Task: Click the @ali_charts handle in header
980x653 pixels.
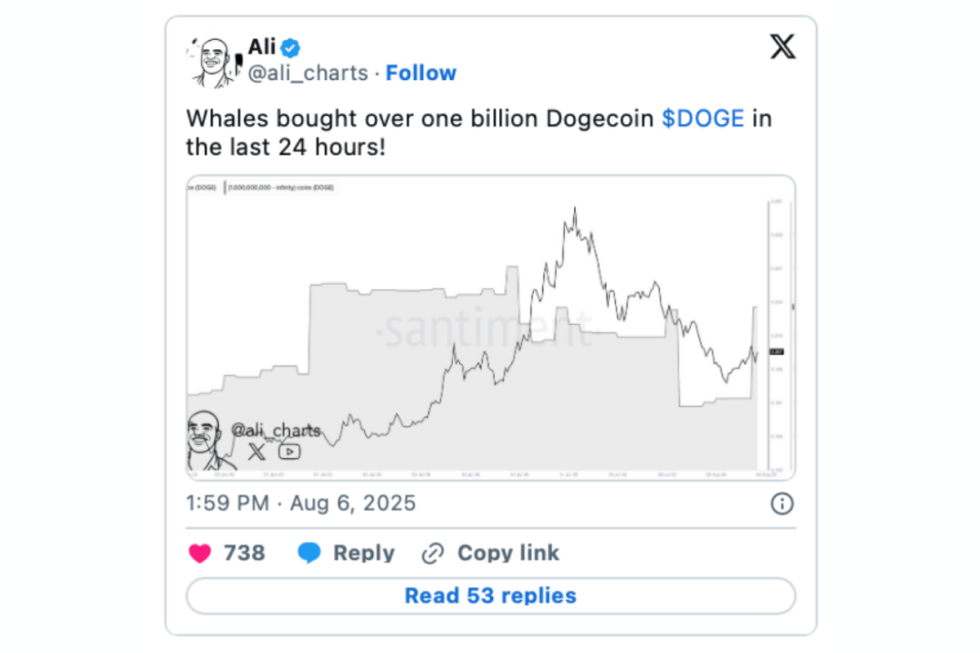Action: coord(307,73)
